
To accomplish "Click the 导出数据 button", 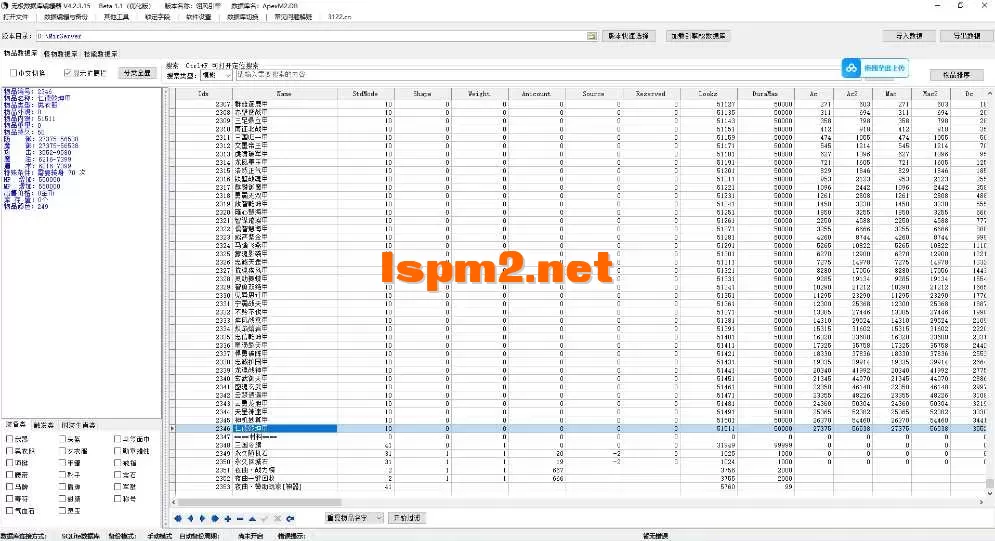I will (966, 36).
